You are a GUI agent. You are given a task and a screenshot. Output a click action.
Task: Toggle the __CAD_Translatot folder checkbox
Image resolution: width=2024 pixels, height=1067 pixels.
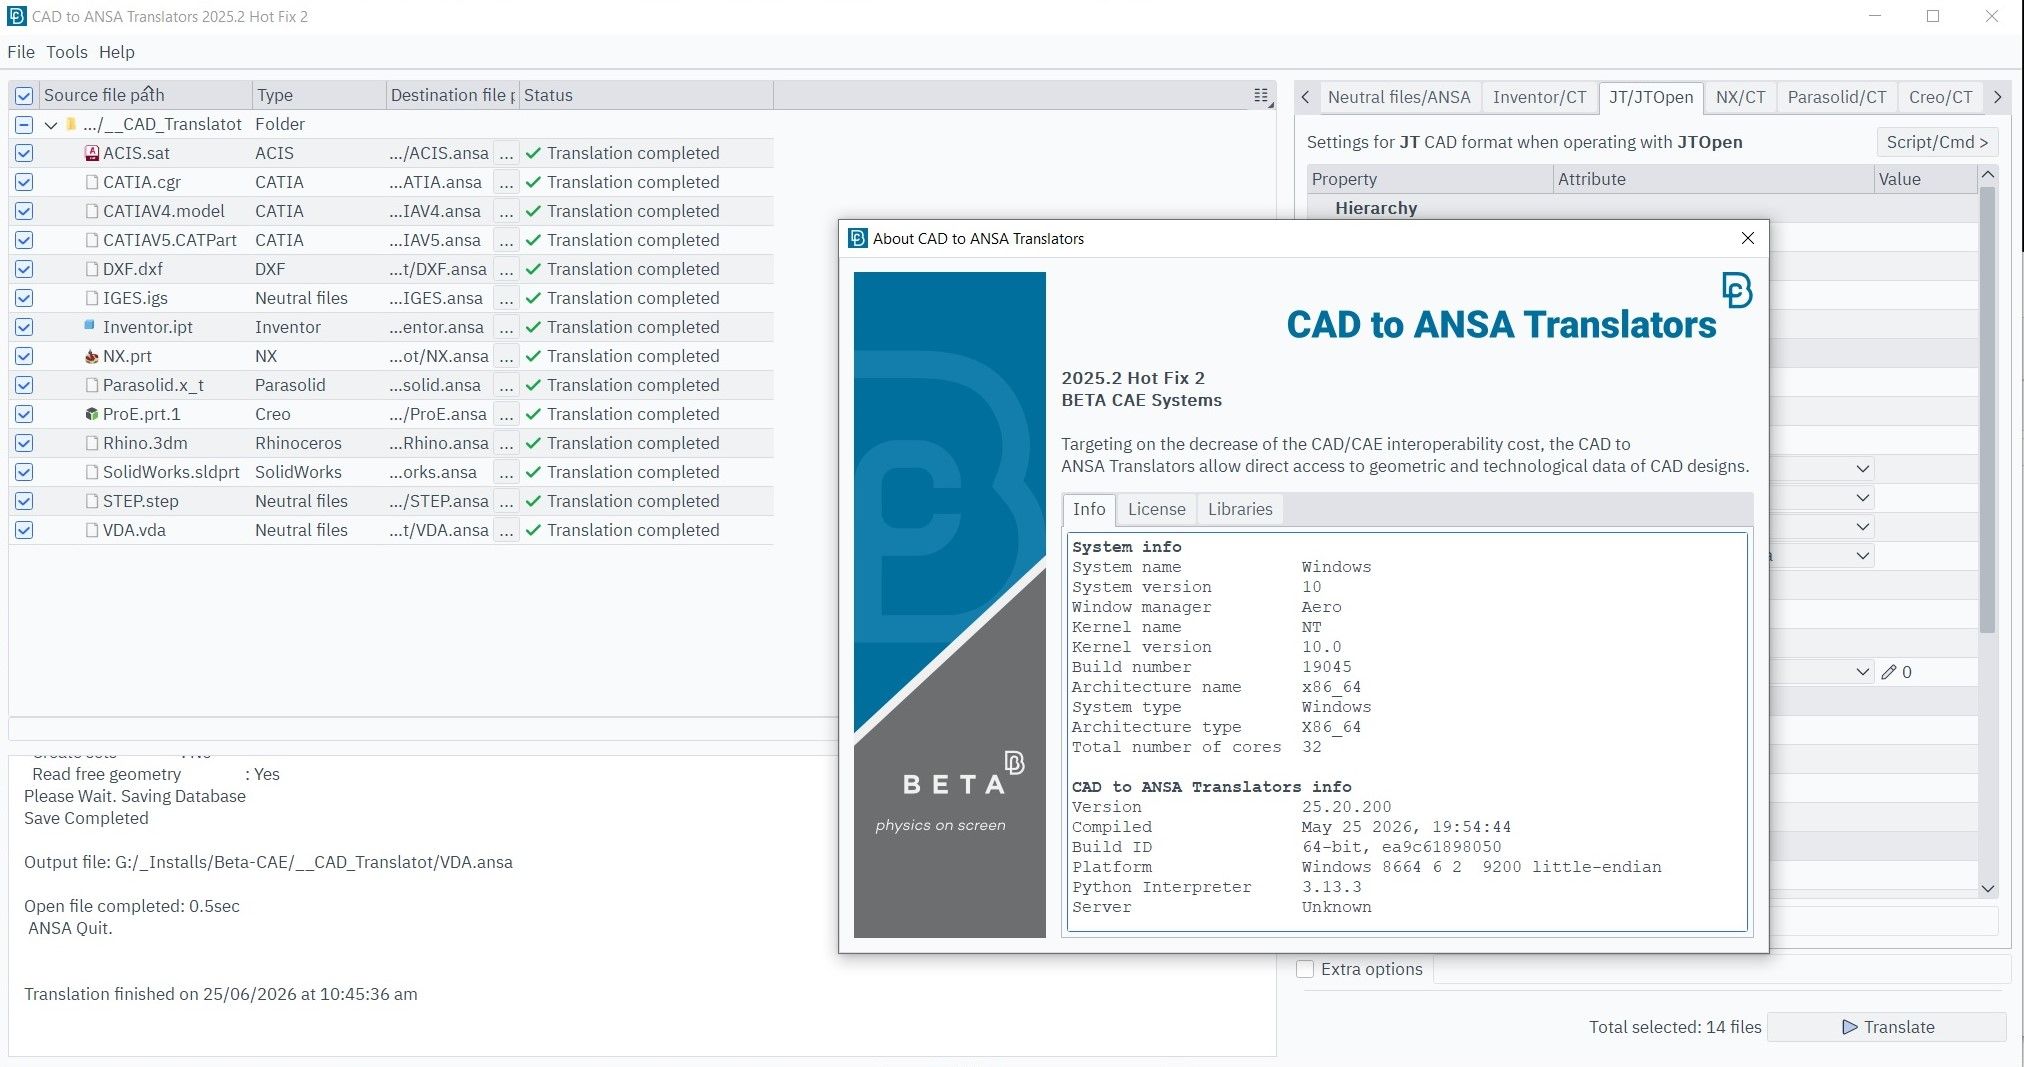click(24, 124)
